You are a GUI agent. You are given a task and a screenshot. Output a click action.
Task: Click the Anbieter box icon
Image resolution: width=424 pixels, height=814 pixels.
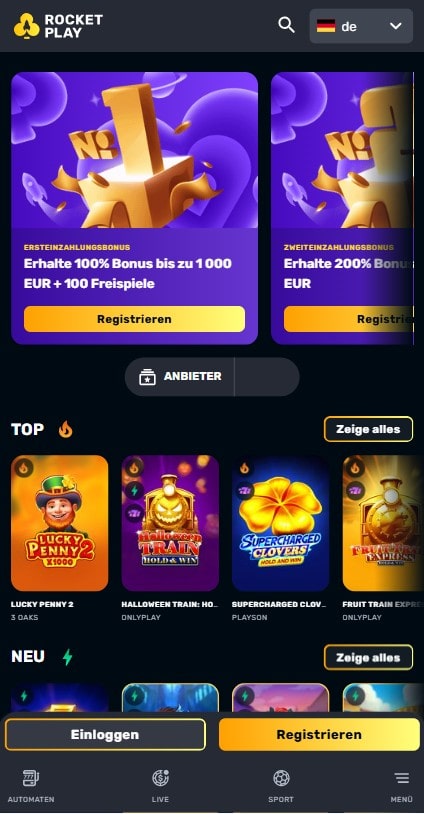coord(147,377)
